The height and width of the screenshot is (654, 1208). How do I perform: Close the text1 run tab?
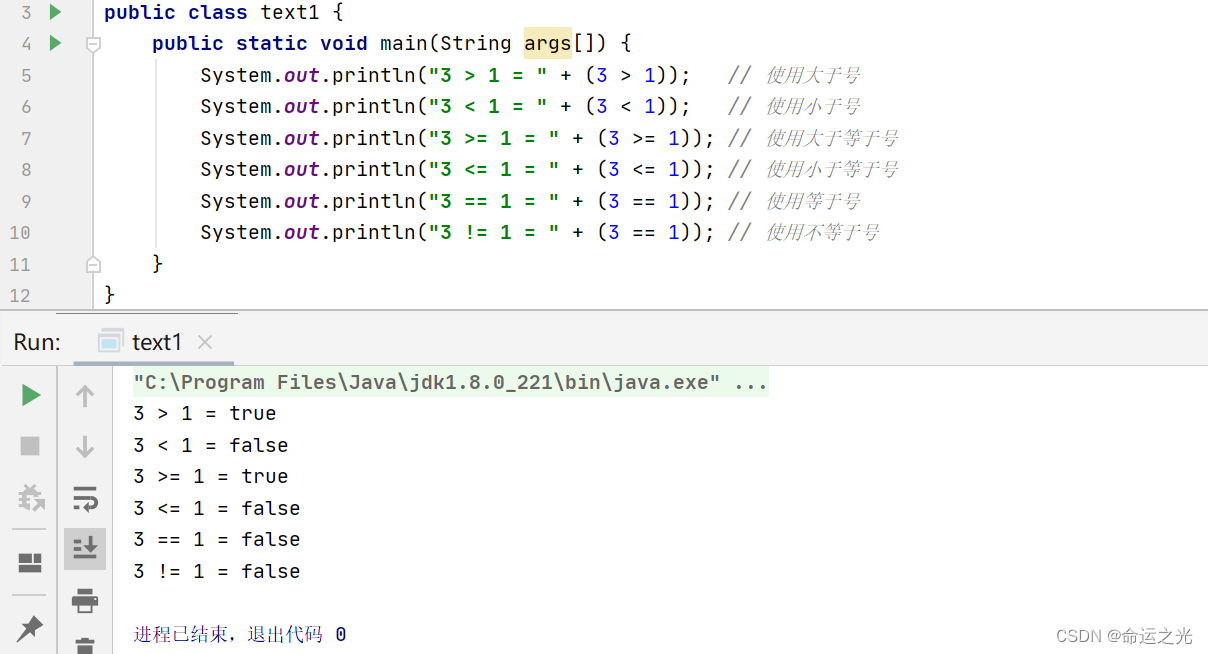(205, 342)
